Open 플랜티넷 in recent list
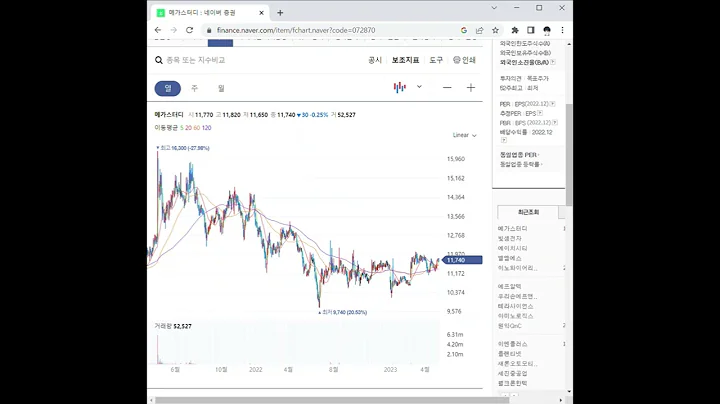The image size is (720, 404). (509, 354)
